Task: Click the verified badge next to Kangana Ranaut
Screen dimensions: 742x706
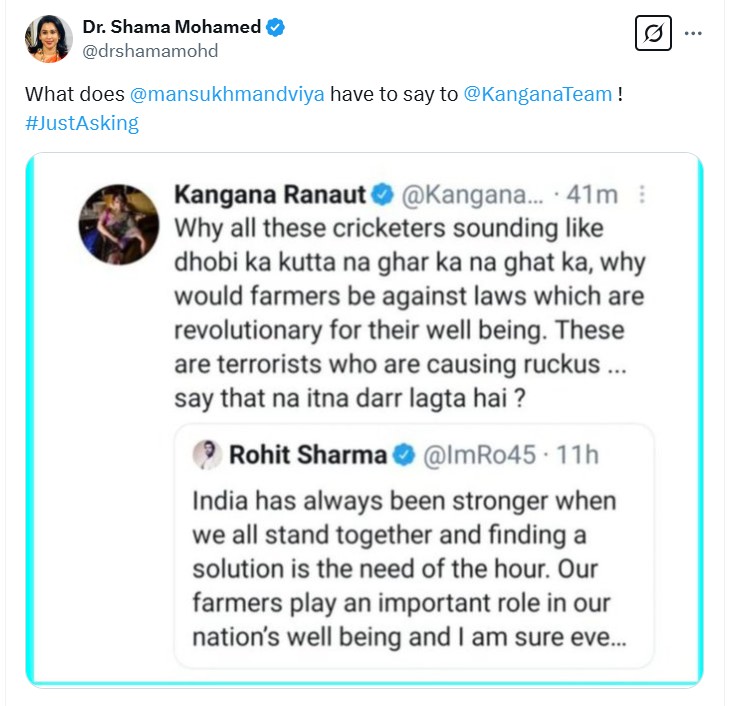Action: point(382,194)
